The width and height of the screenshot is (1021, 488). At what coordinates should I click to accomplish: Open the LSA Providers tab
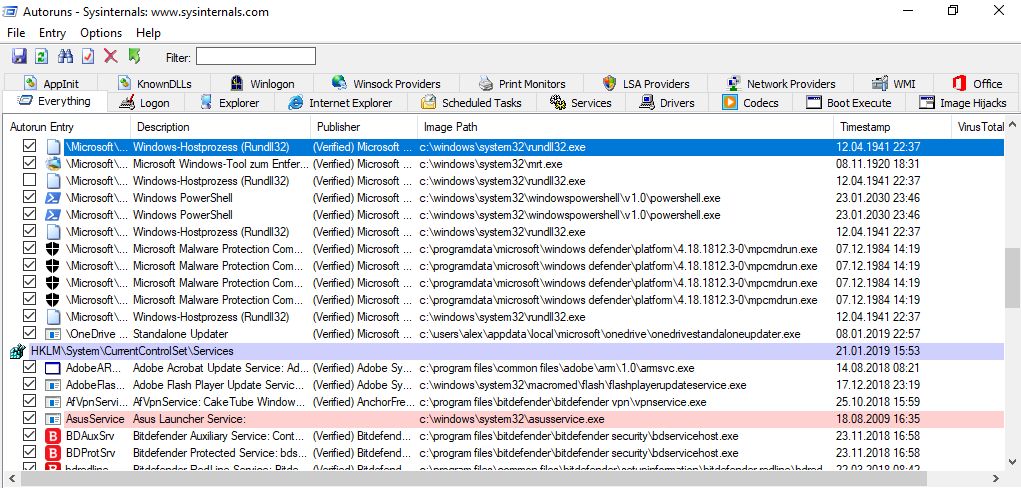(646, 83)
